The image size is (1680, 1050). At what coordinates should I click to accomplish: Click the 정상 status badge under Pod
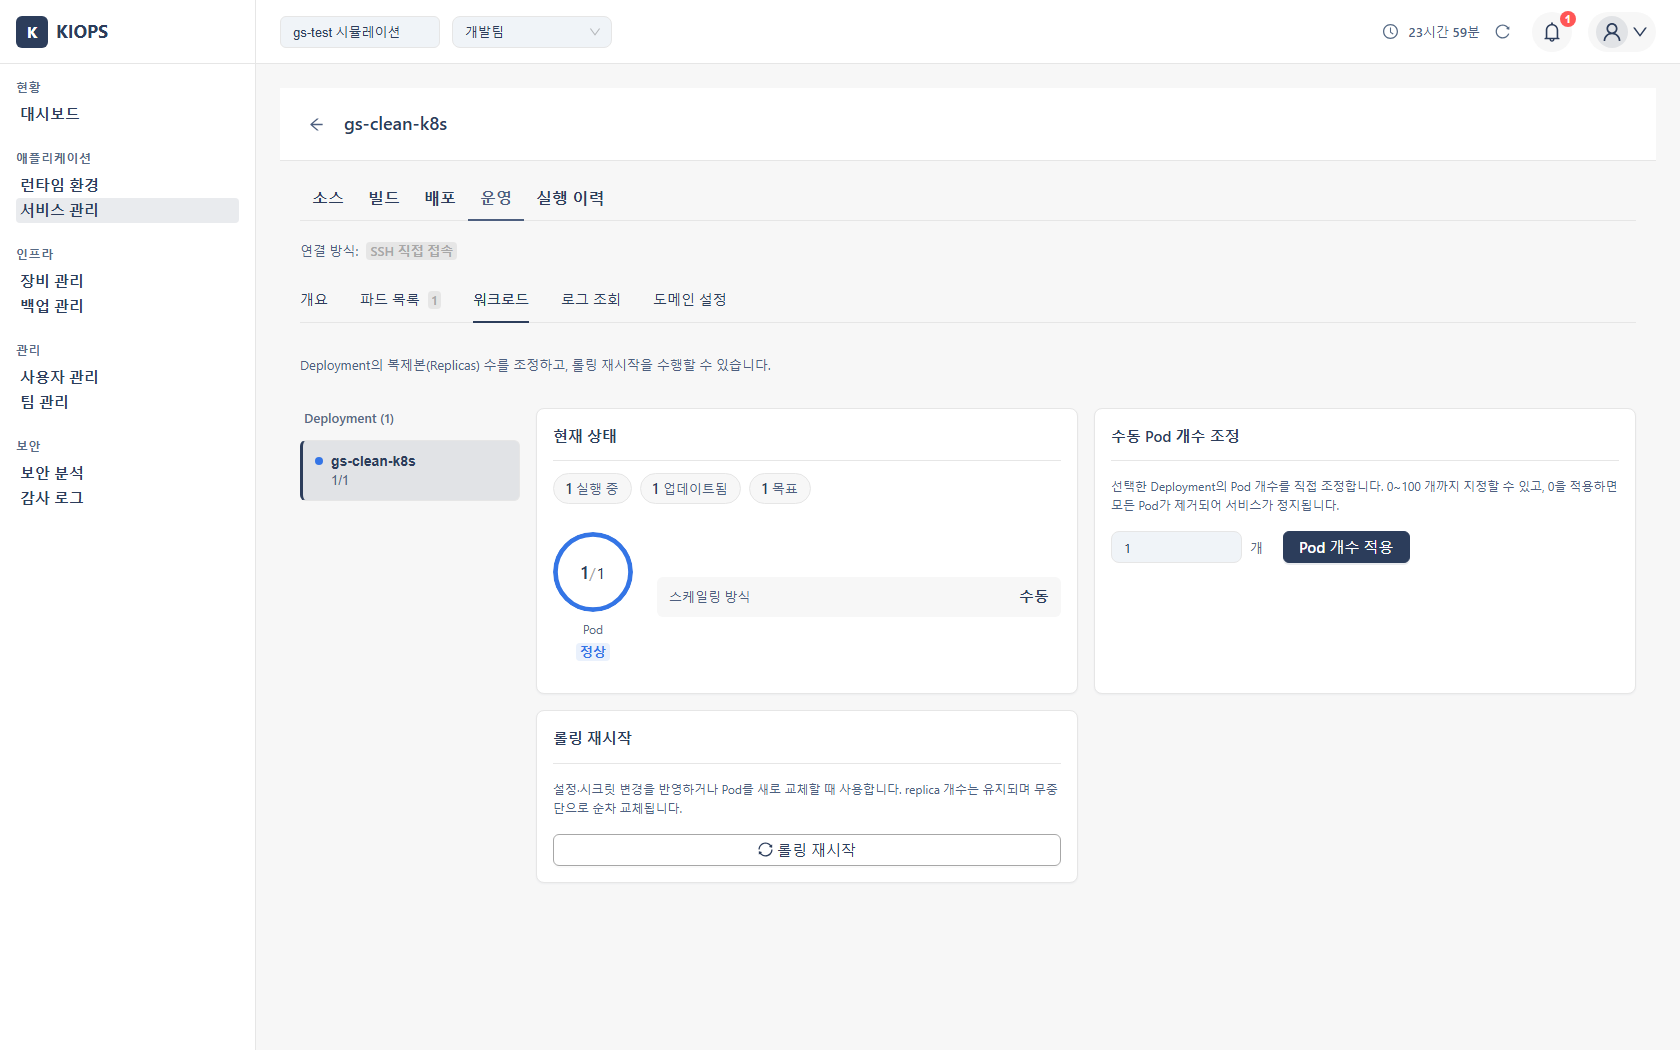point(593,652)
